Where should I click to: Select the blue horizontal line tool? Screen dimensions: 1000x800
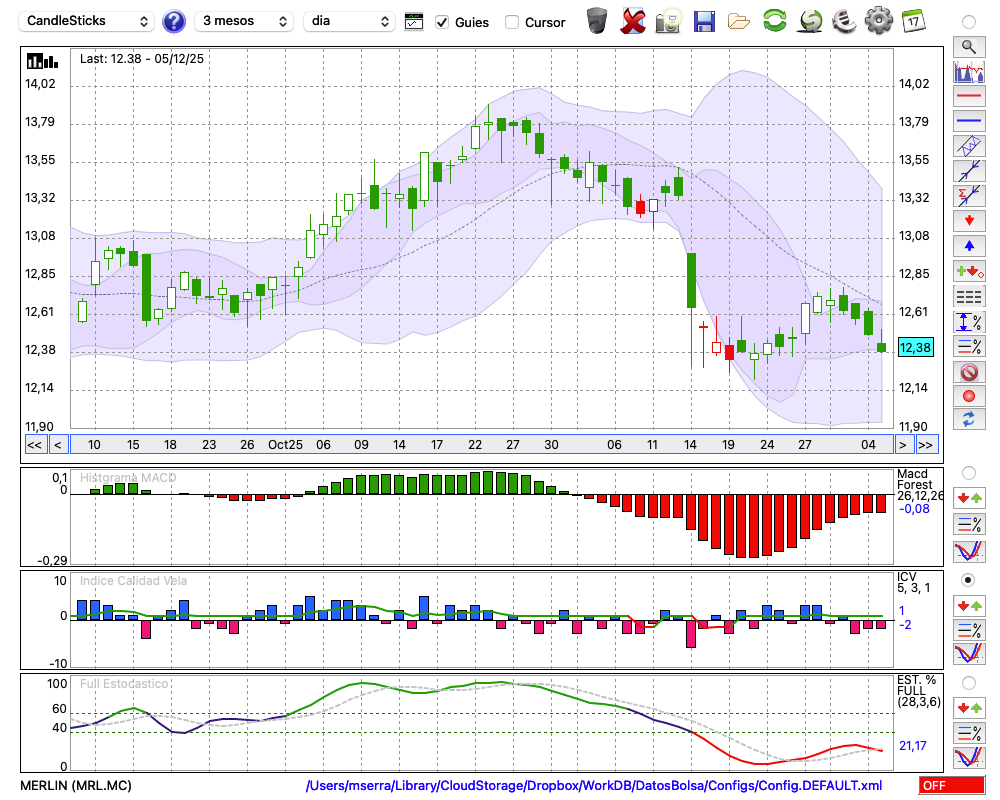pos(969,121)
